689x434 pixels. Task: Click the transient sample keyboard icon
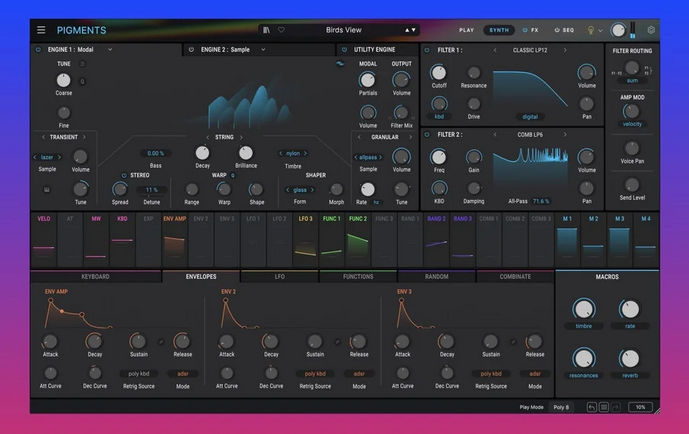coord(47,190)
